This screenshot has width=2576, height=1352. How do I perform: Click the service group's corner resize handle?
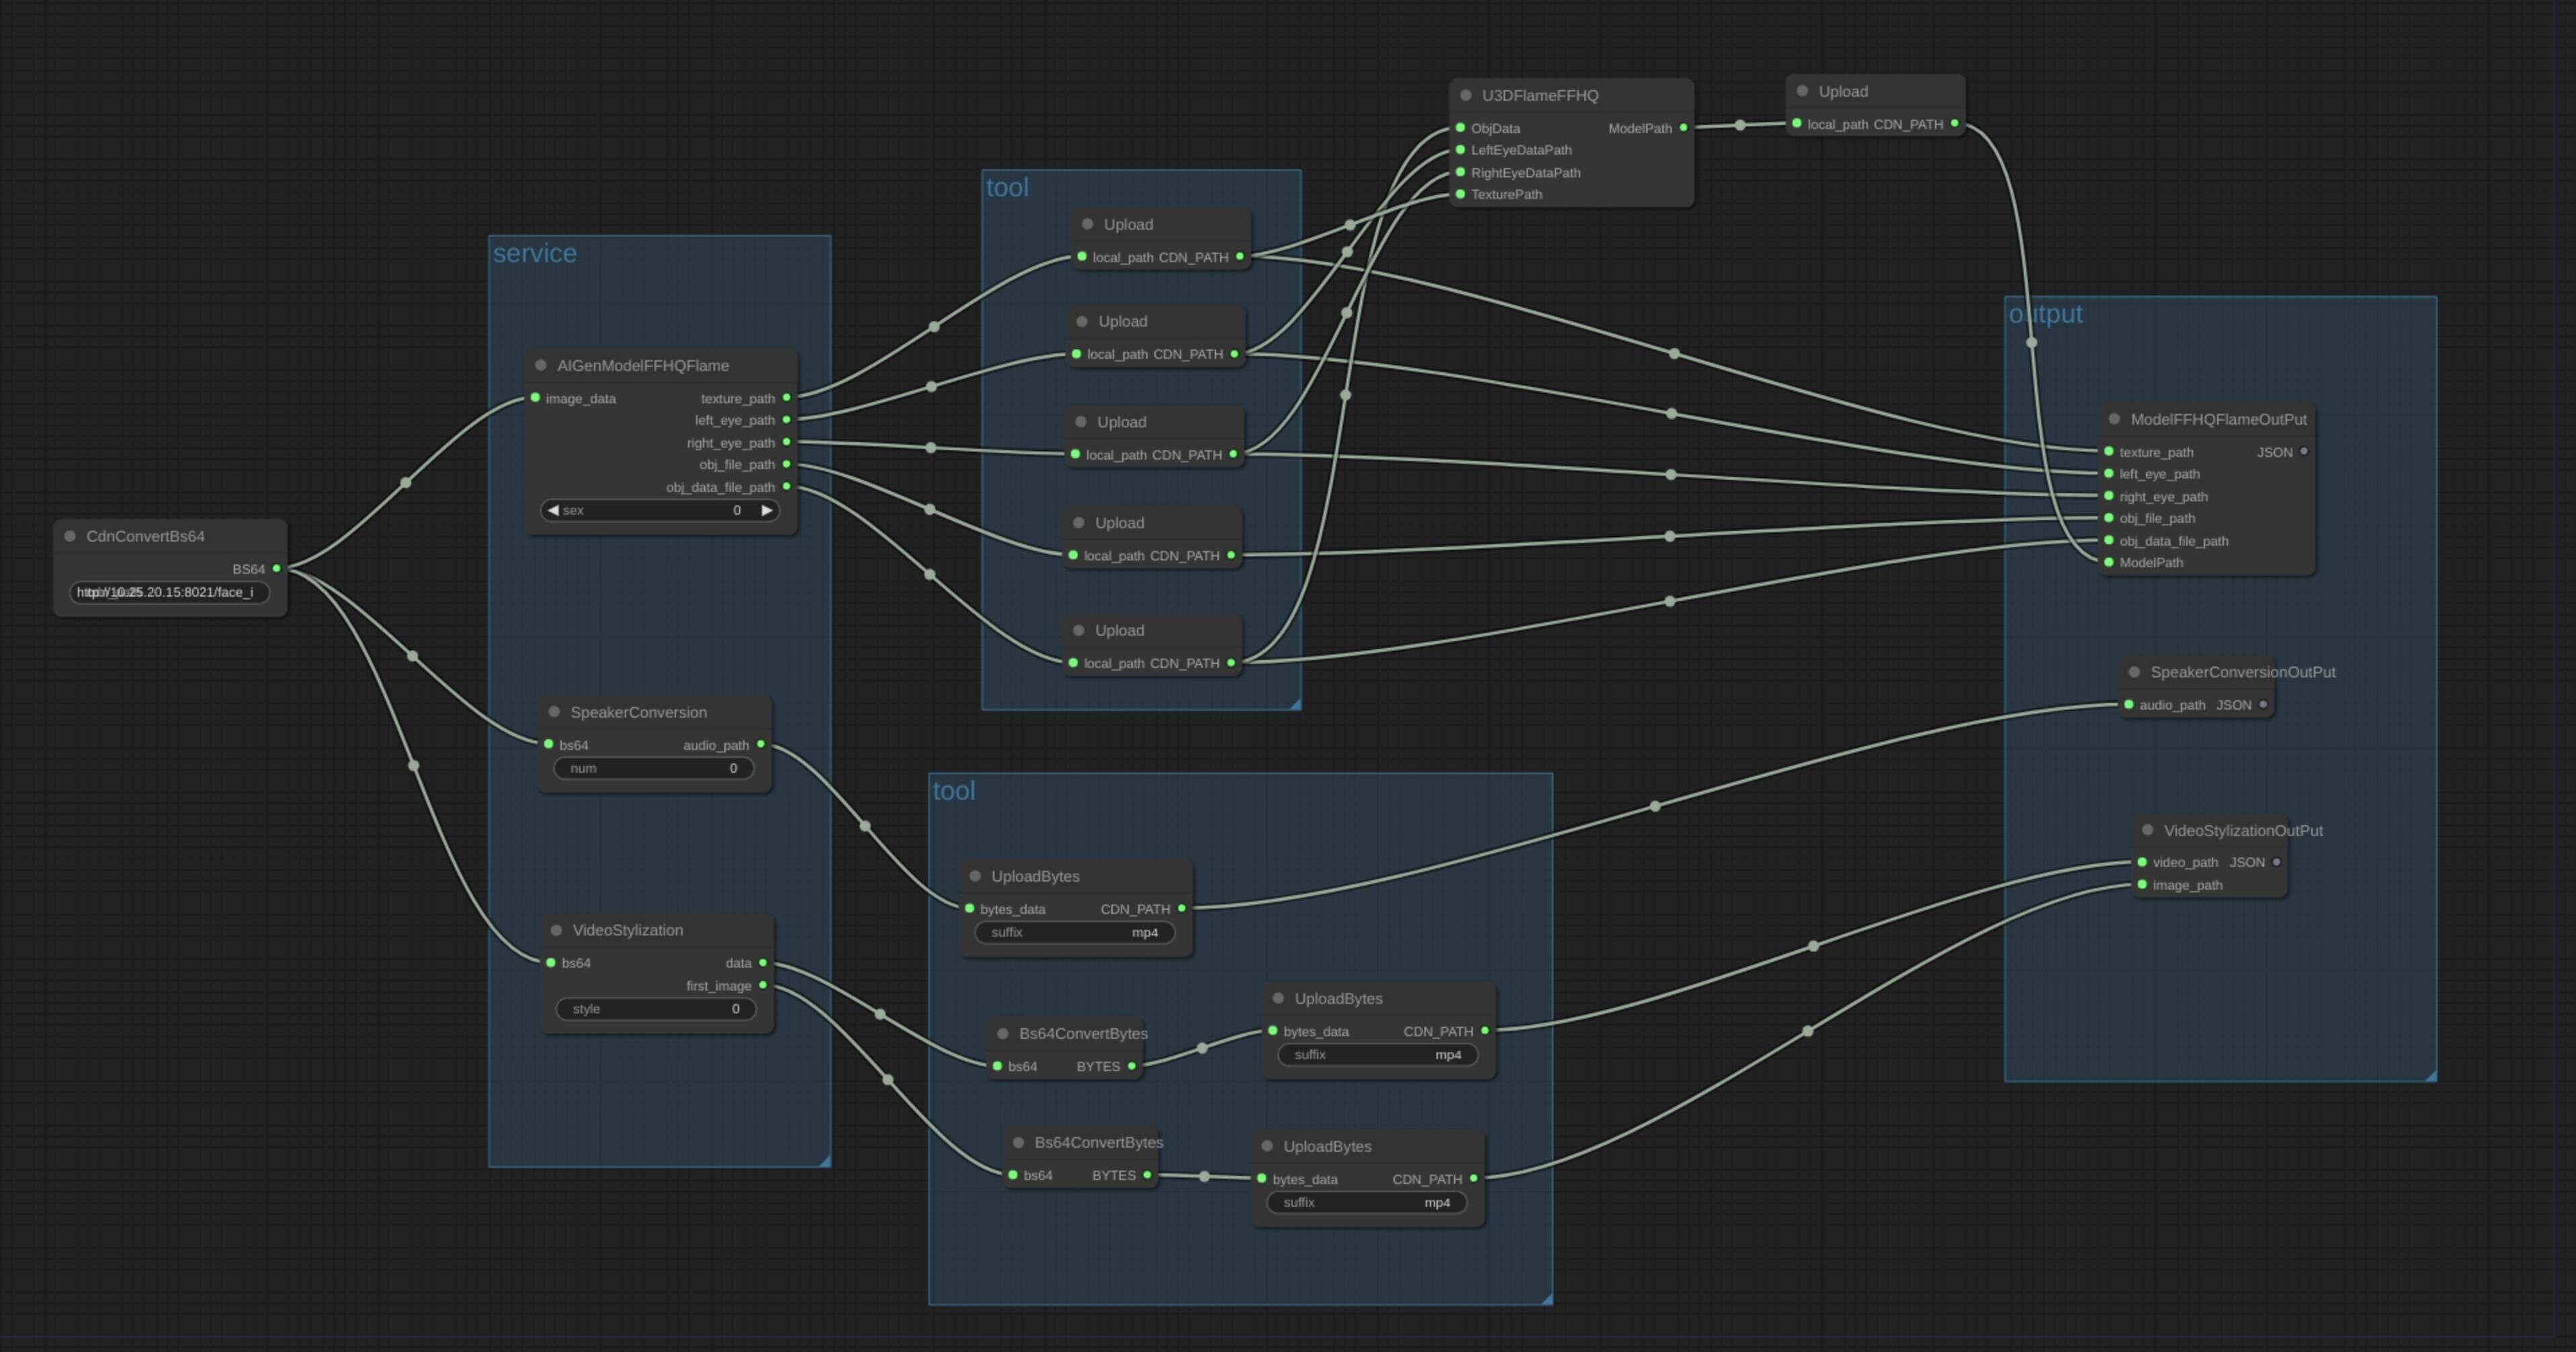point(824,1160)
